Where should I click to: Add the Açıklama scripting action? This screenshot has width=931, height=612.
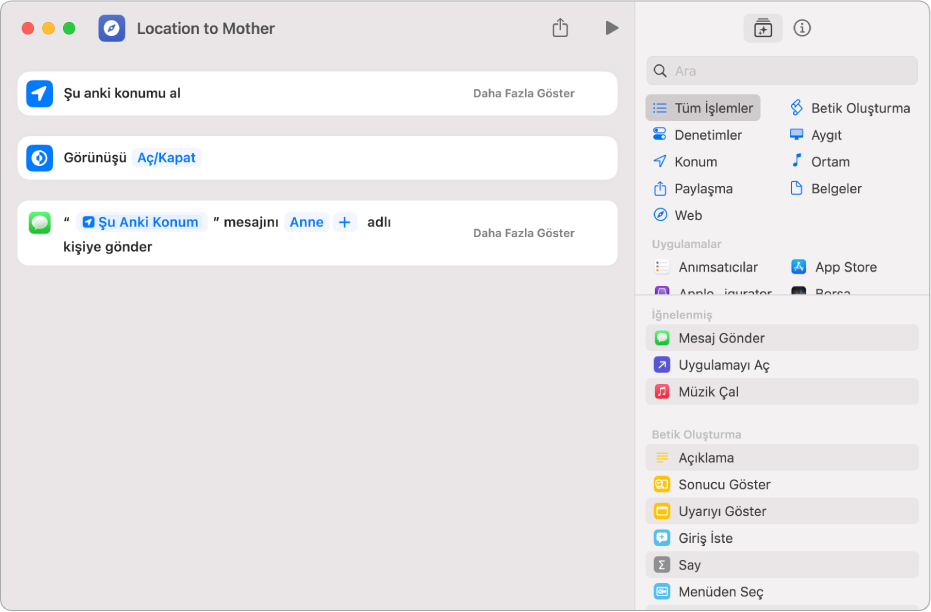[x=706, y=458]
